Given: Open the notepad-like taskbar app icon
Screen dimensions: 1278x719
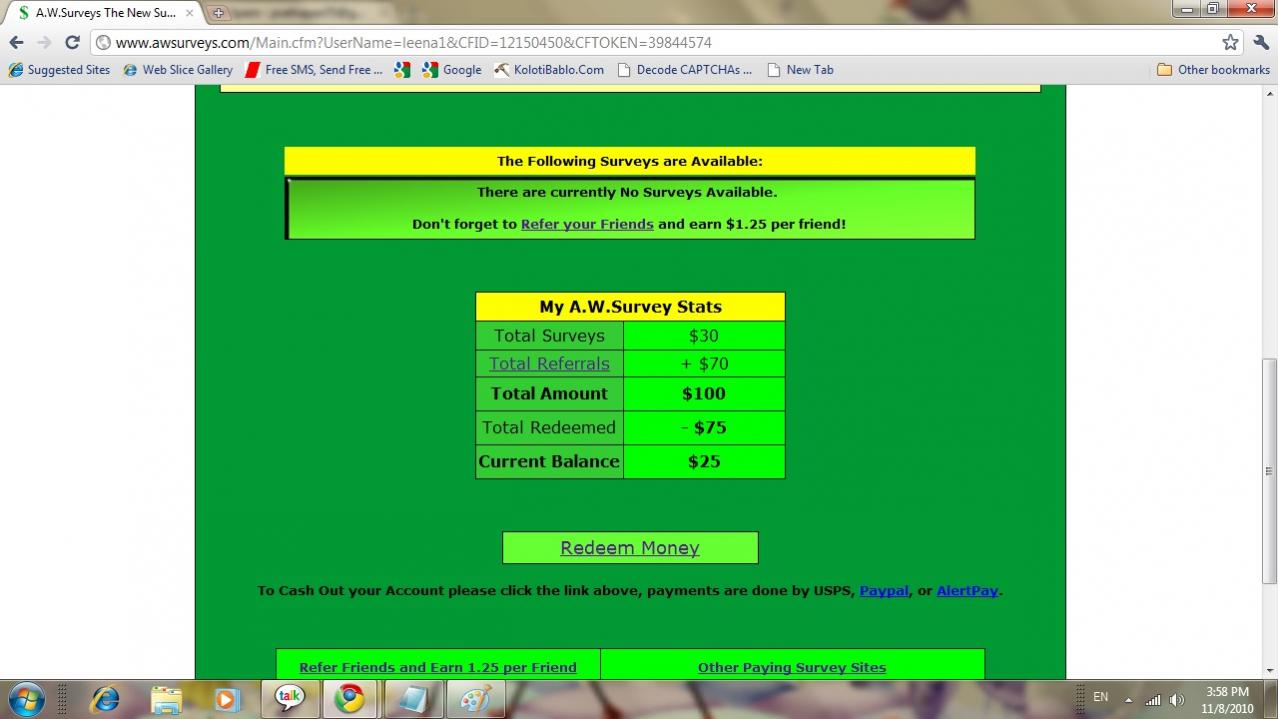Looking at the screenshot, I should point(412,699).
